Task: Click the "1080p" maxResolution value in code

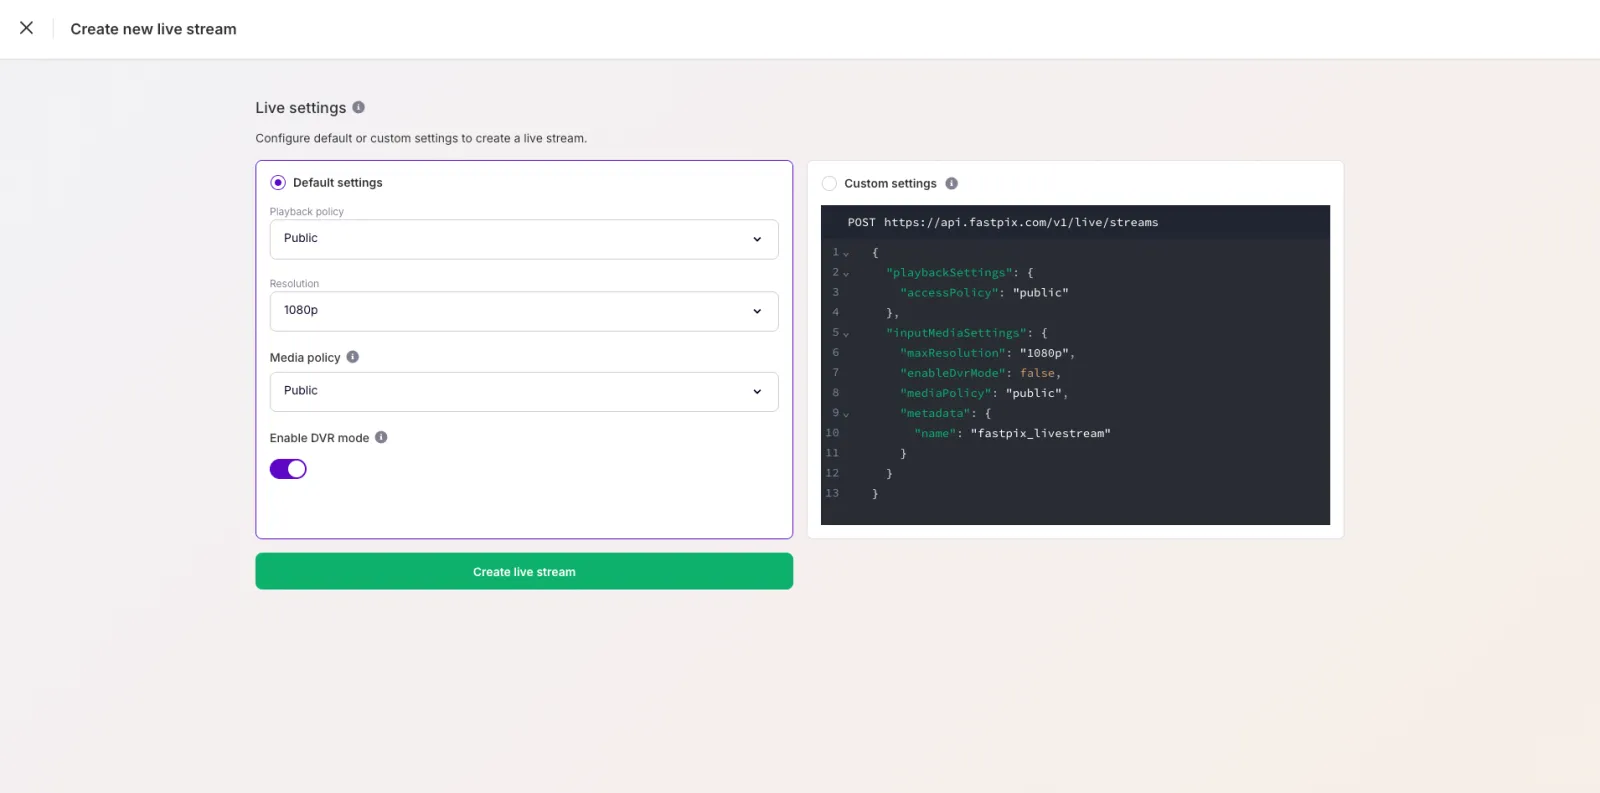Action: coord(1044,353)
